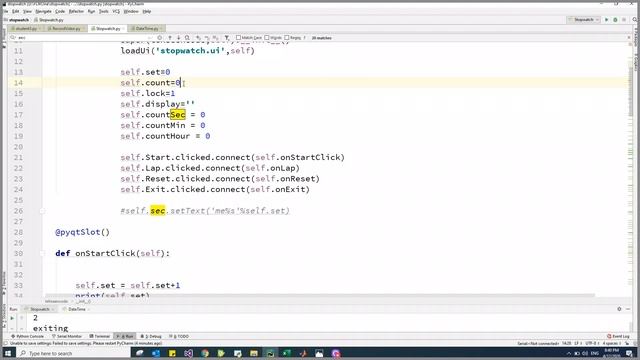The image size is (640, 360).
Task: Switch to the DateTime.py editor tab
Action: coord(147,29)
